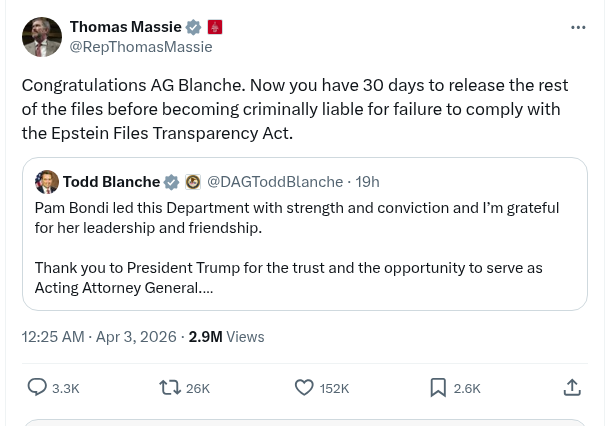Open the quoted tweet about Pam Bondi
608x426 pixels.
click(x=300, y=248)
